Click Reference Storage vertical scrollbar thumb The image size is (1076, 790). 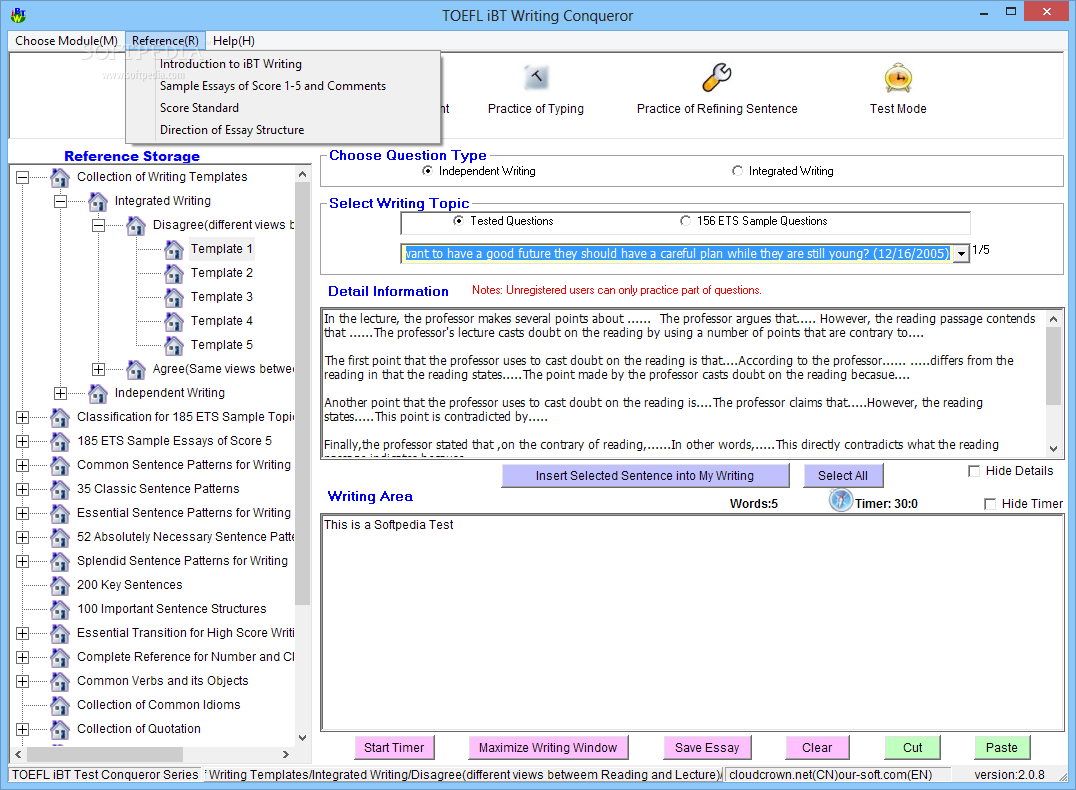(x=302, y=393)
